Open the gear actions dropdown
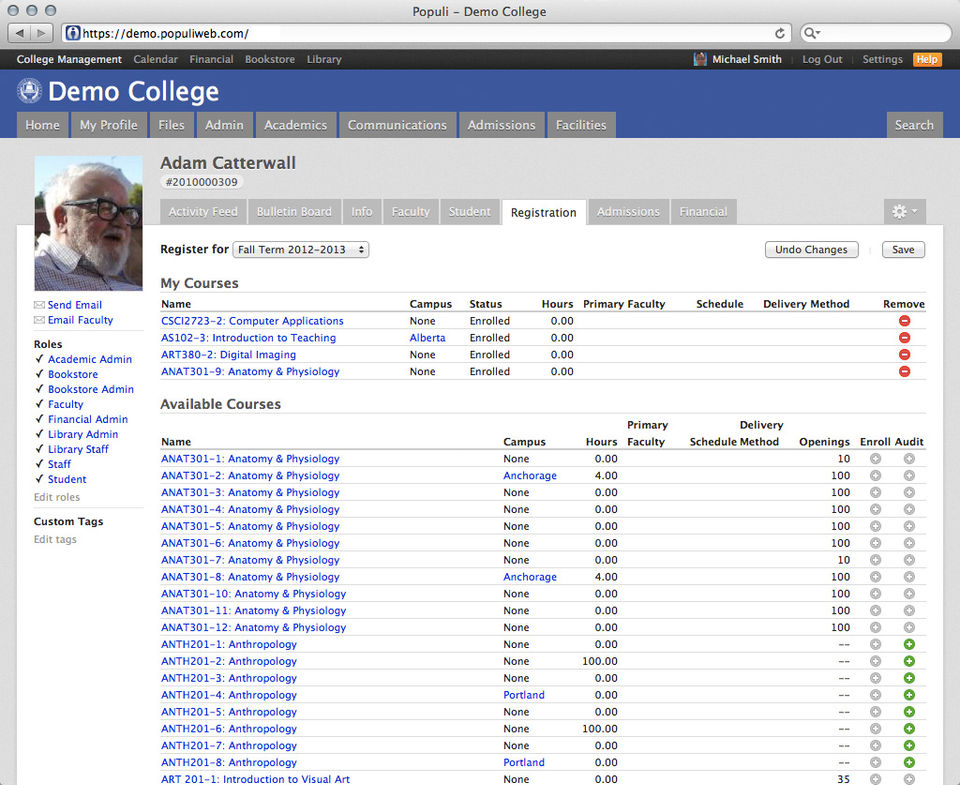 point(904,211)
